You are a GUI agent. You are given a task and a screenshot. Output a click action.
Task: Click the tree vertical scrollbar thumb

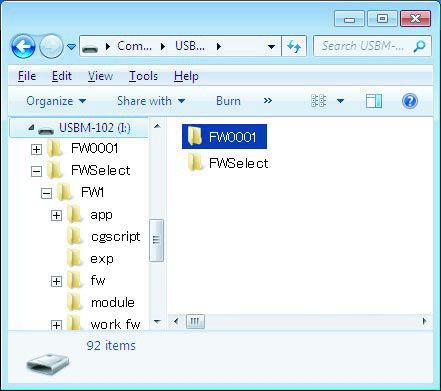click(156, 240)
